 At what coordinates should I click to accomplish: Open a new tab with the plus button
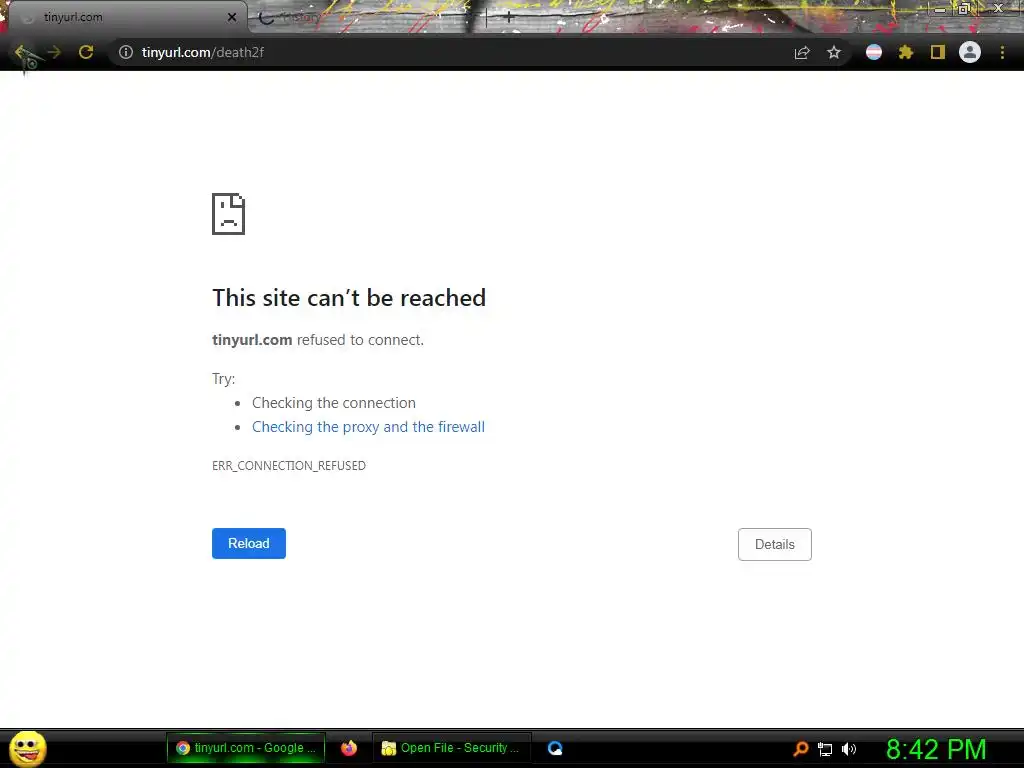pos(509,18)
